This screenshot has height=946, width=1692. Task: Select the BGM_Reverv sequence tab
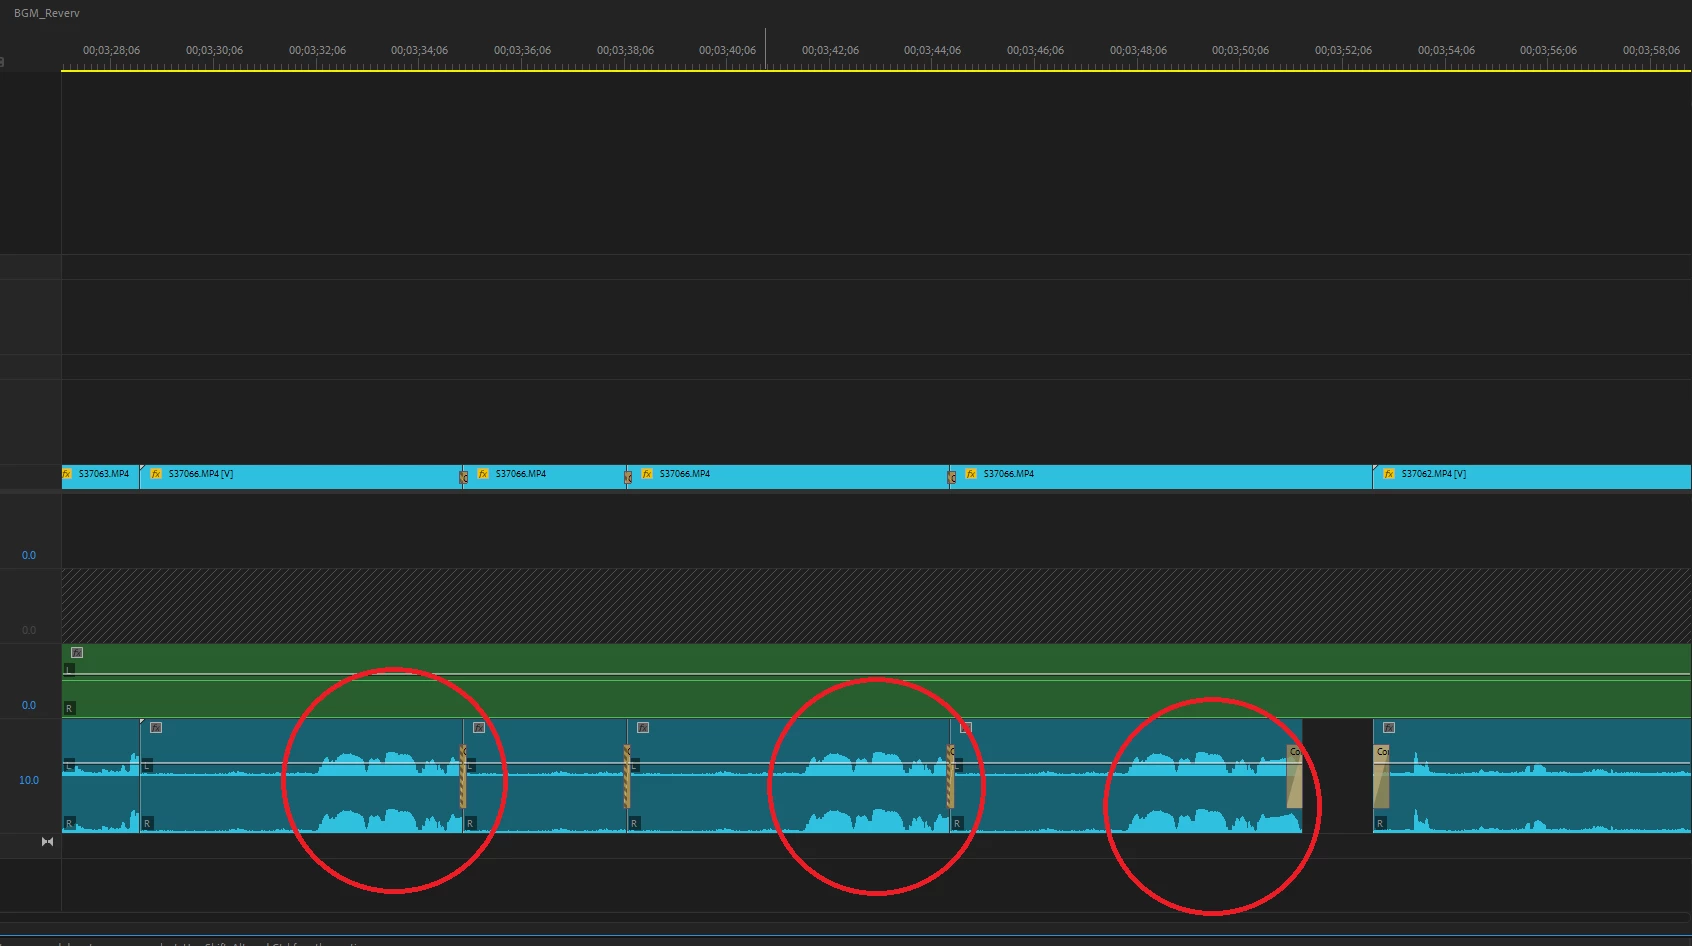[47, 13]
